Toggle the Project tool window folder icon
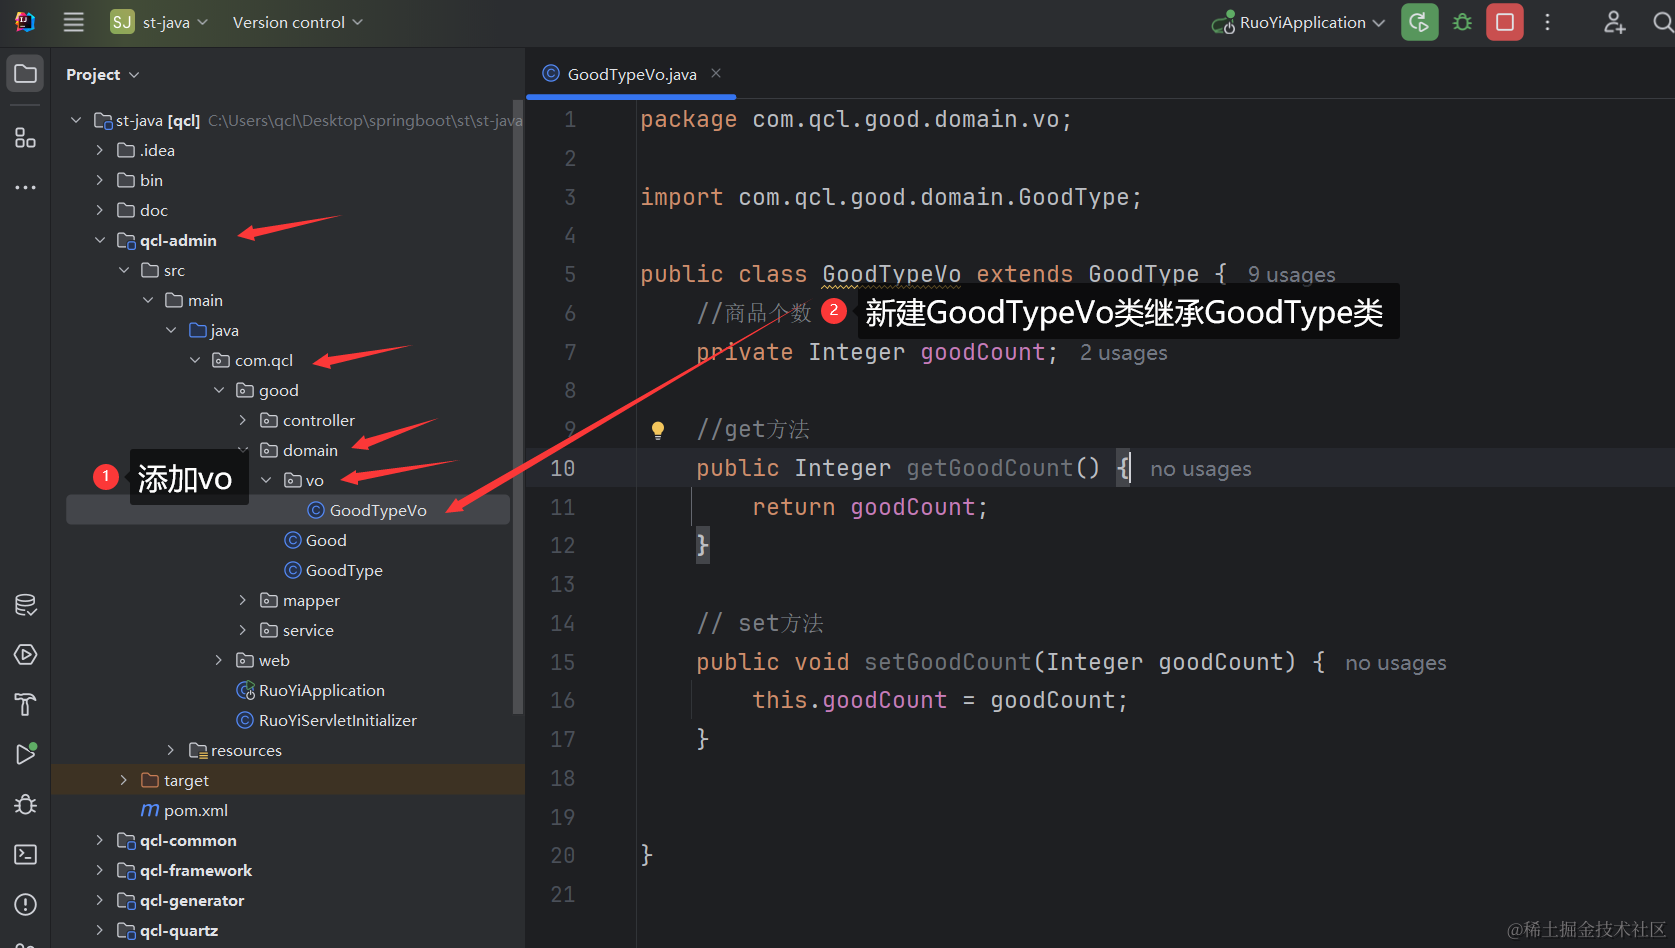Image resolution: width=1675 pixels, height=948 pixels. click(25, 74)
